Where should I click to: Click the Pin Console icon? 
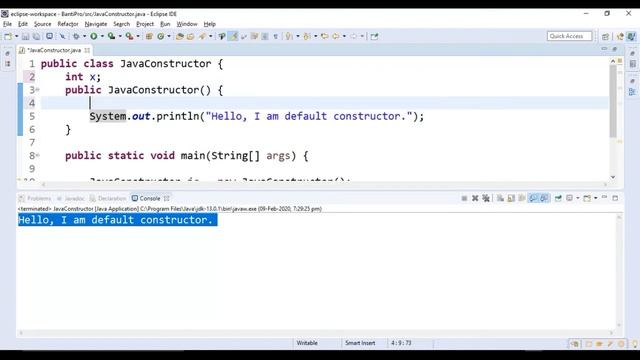558,198
